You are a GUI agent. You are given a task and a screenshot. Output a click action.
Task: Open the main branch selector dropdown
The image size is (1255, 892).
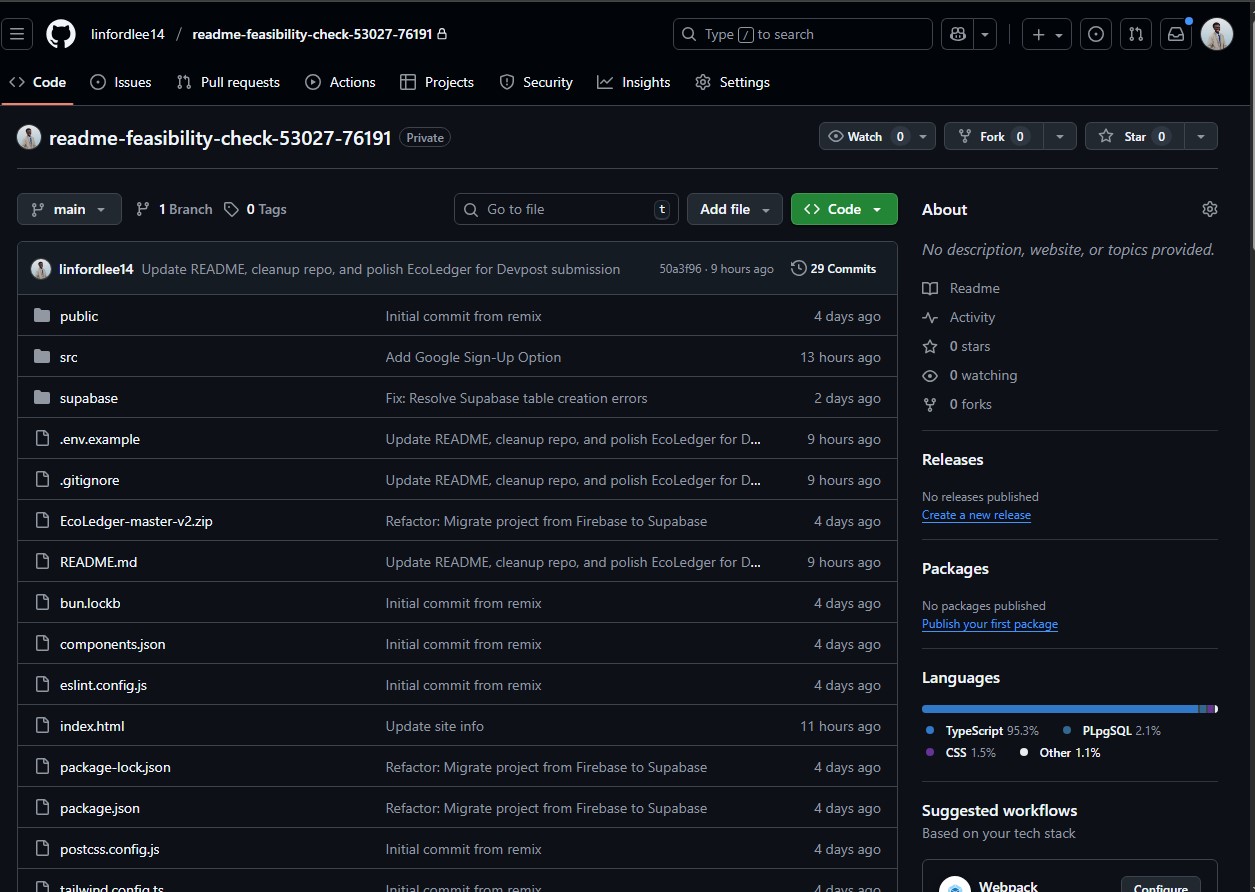point(69,209)
